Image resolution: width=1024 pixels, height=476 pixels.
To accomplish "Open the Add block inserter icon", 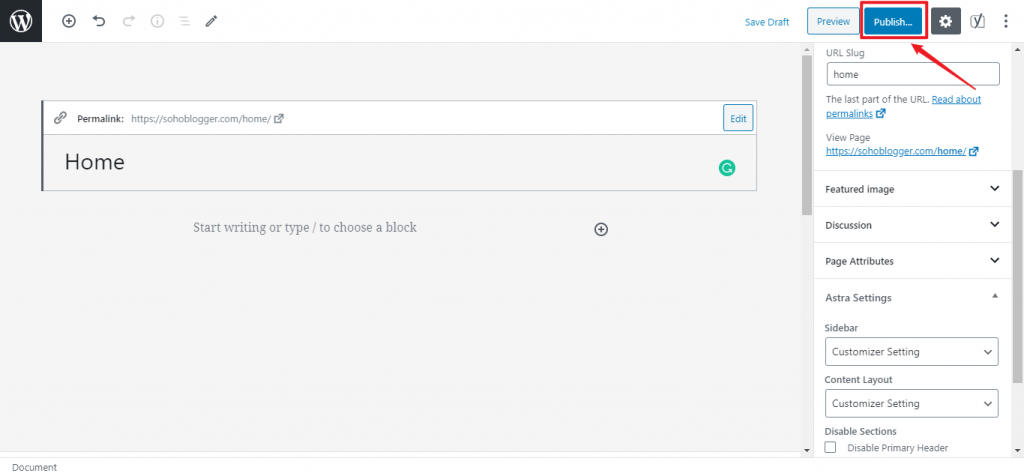I will click(69, 21).
